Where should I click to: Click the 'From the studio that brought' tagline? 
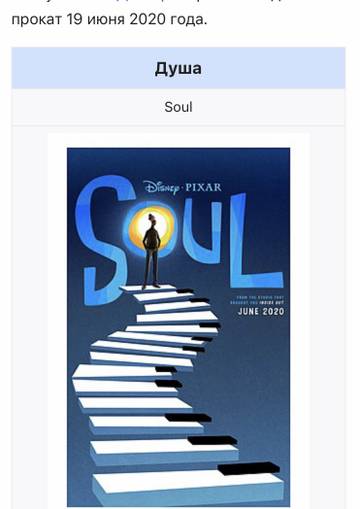click(x=257, y=300)
